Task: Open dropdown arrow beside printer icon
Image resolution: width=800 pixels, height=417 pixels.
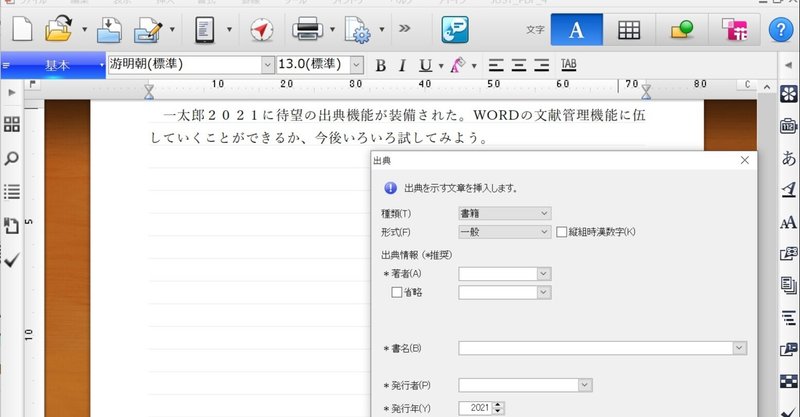Action: point(333,30)
